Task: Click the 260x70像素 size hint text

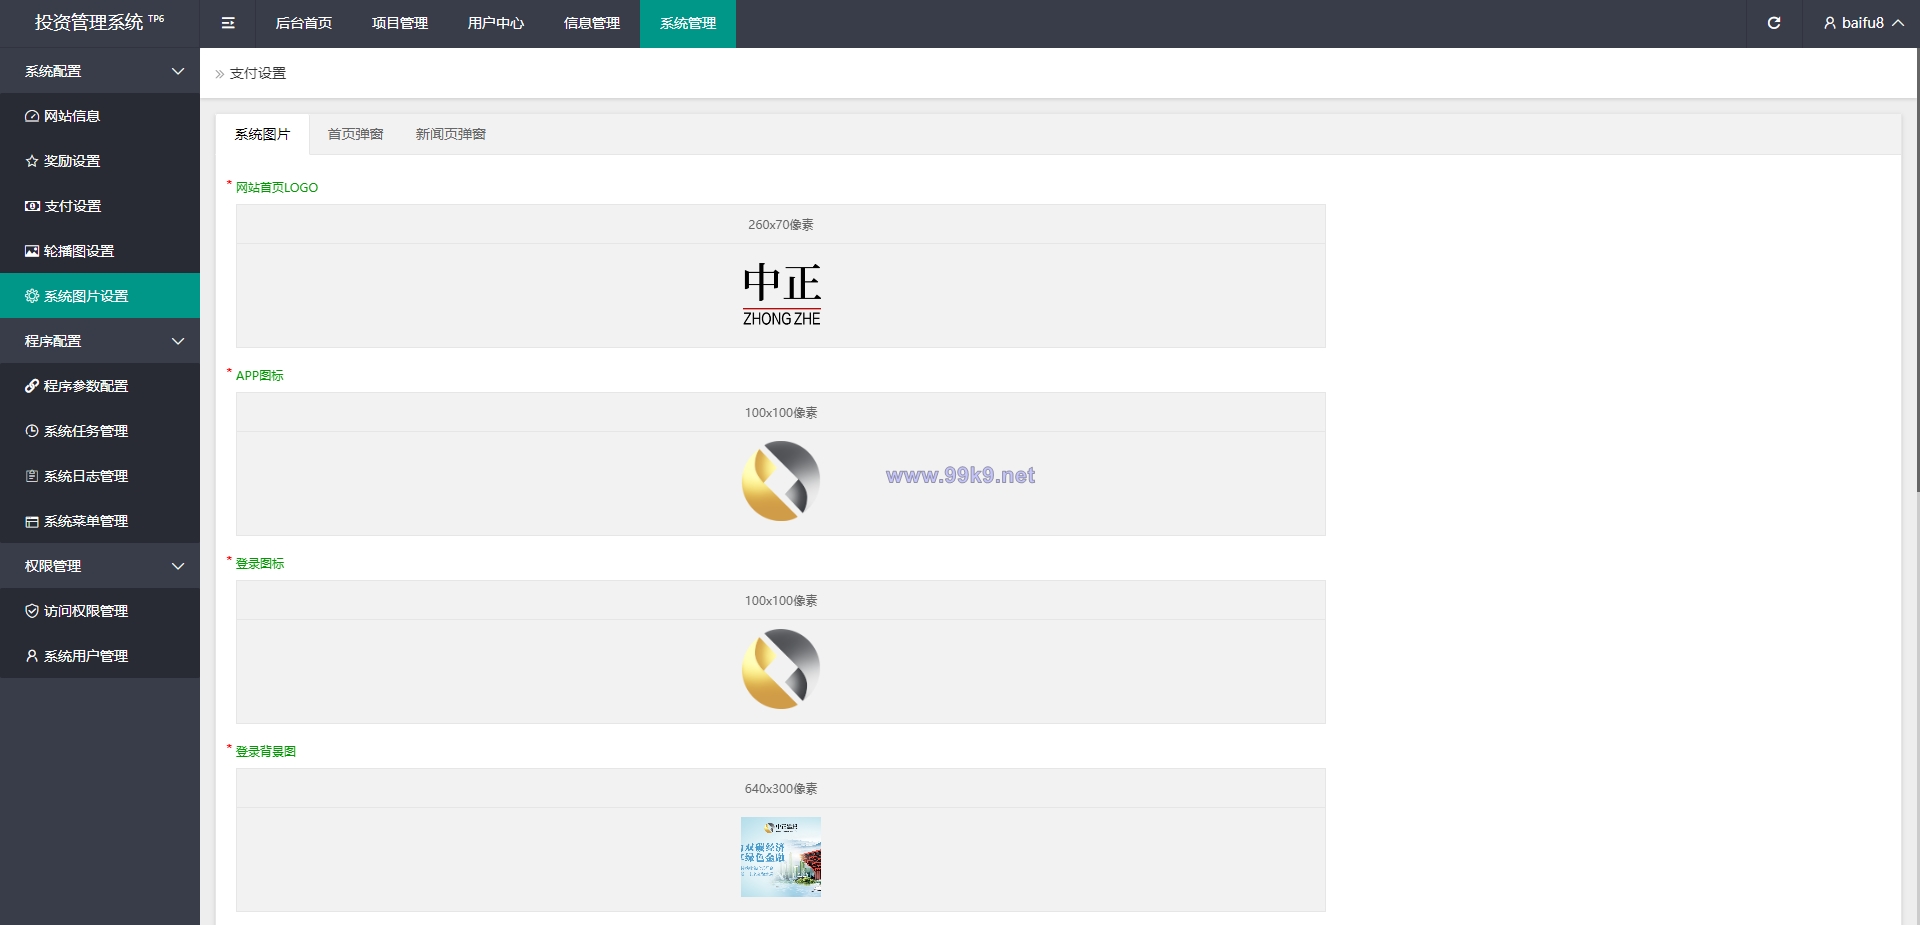Action: tap(781, 225)
